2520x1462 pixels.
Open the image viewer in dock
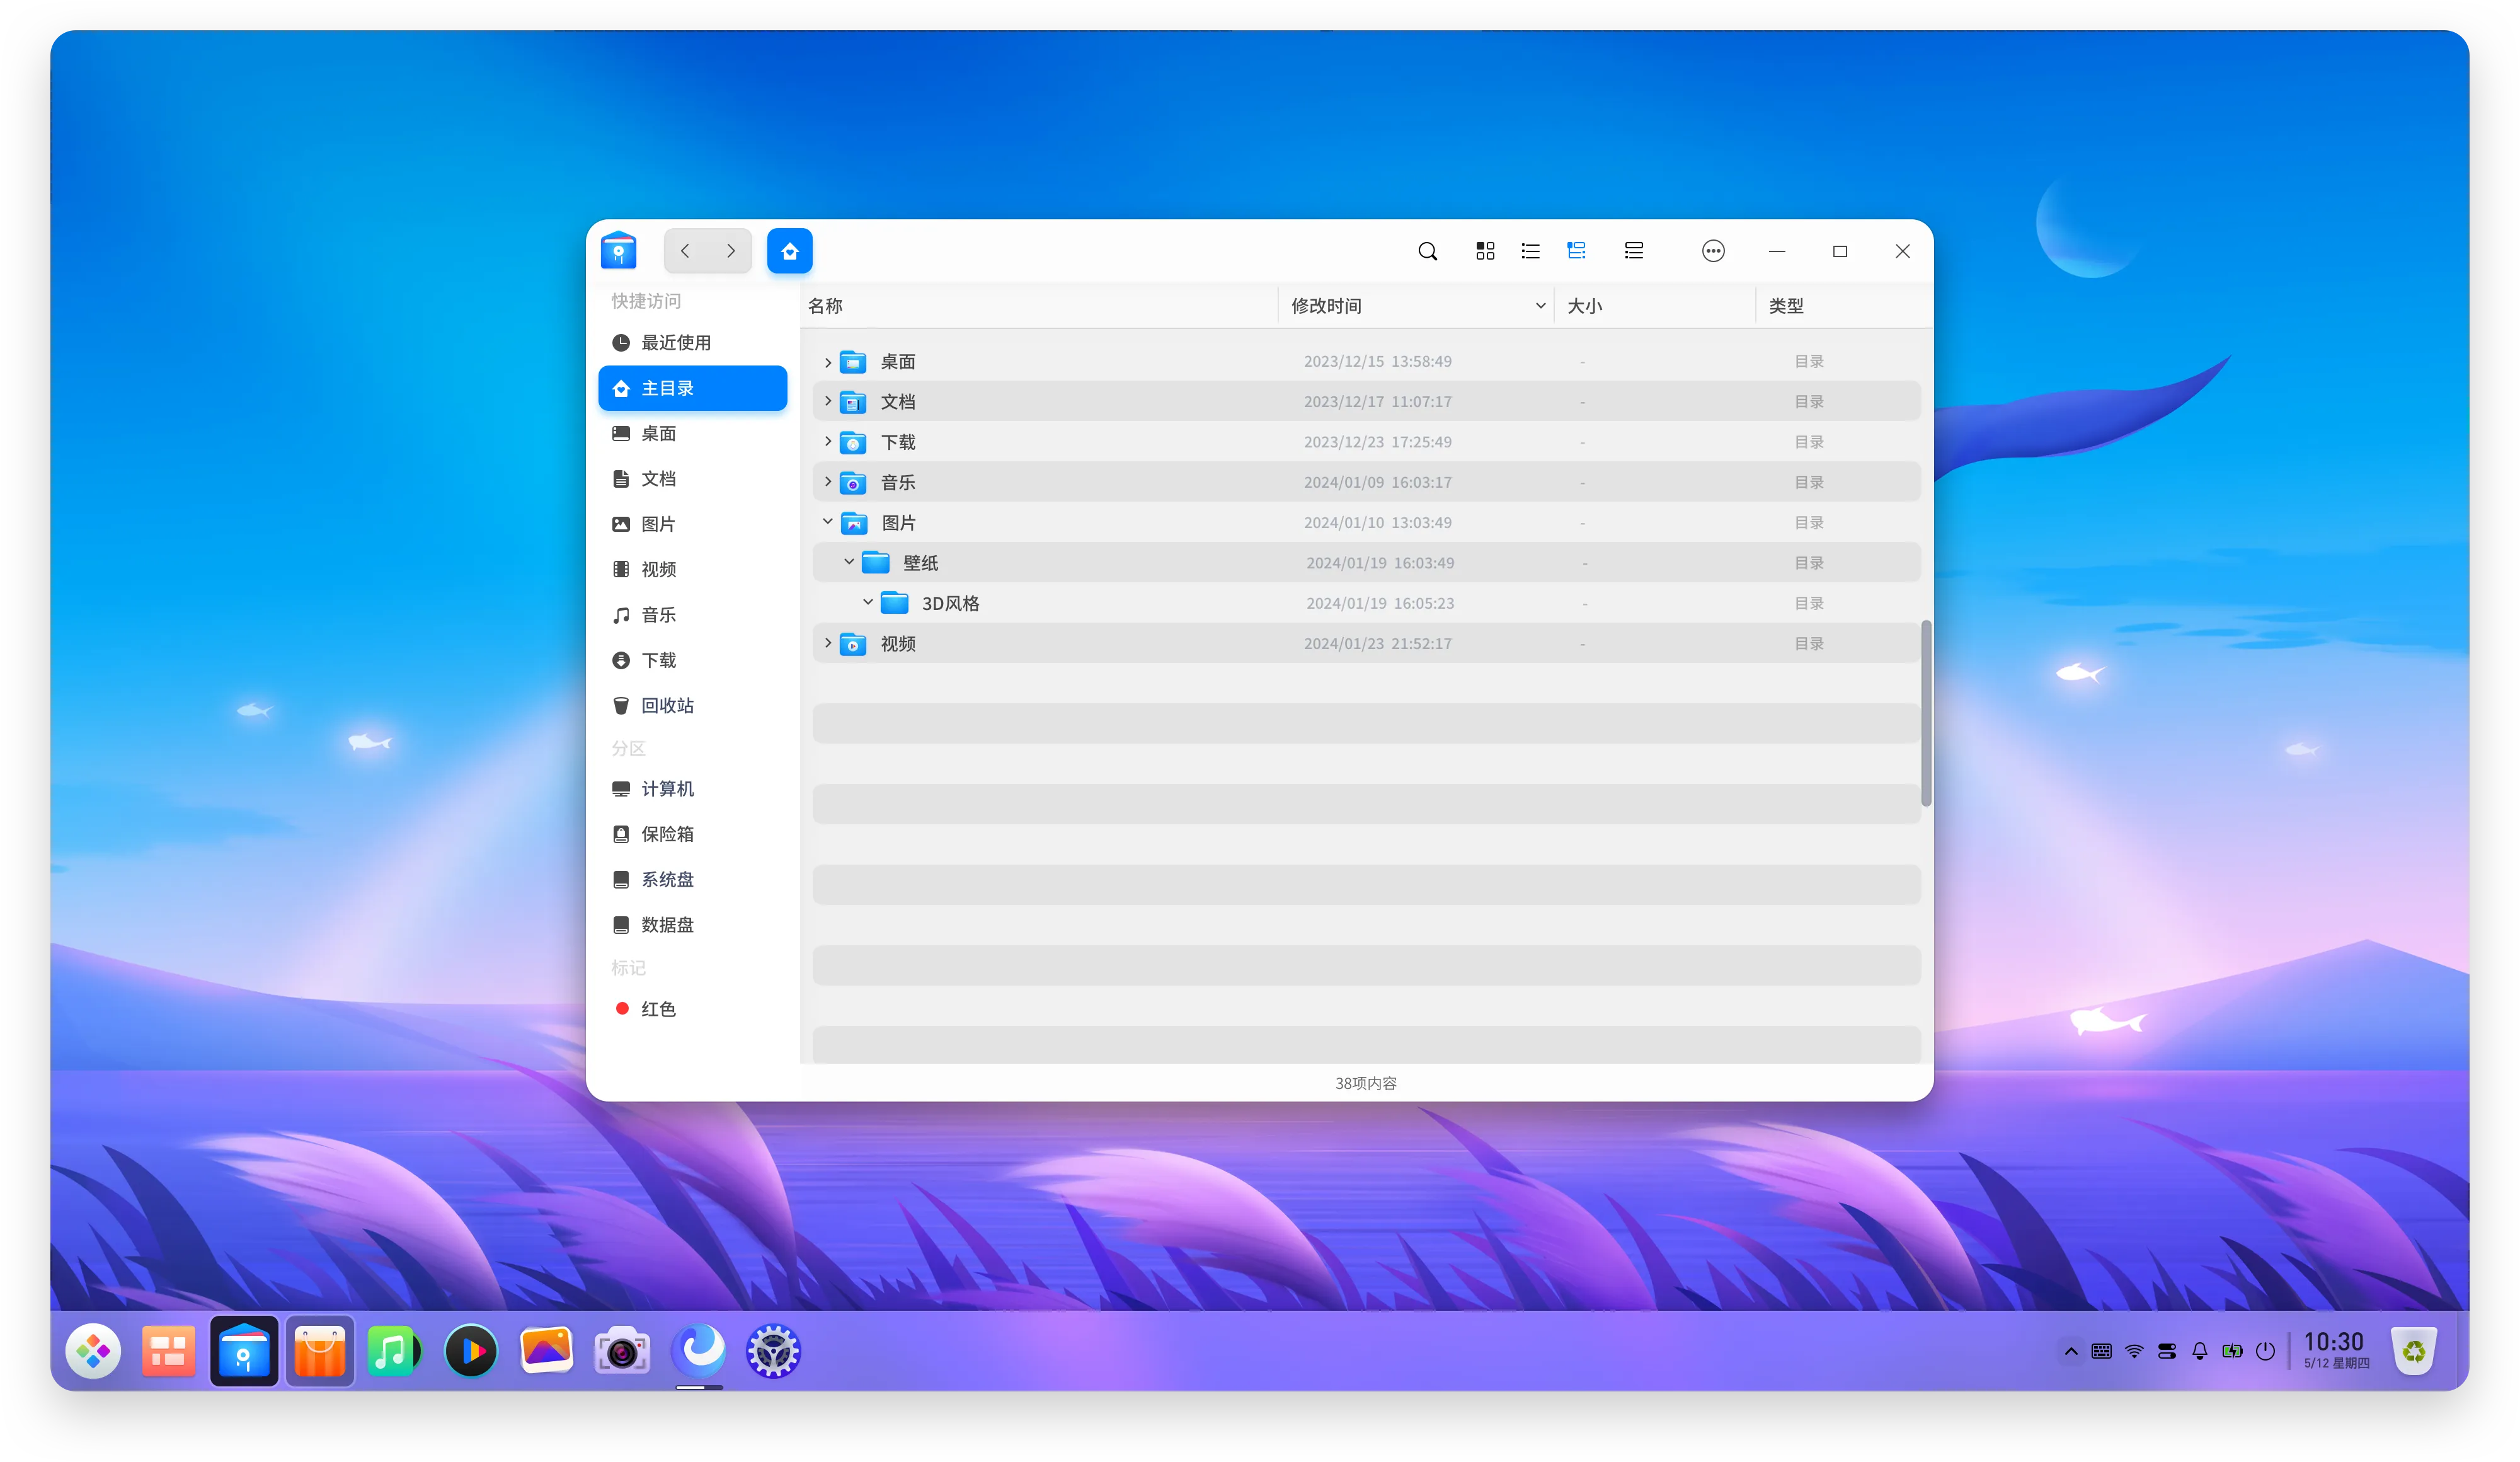(546, 1350)
